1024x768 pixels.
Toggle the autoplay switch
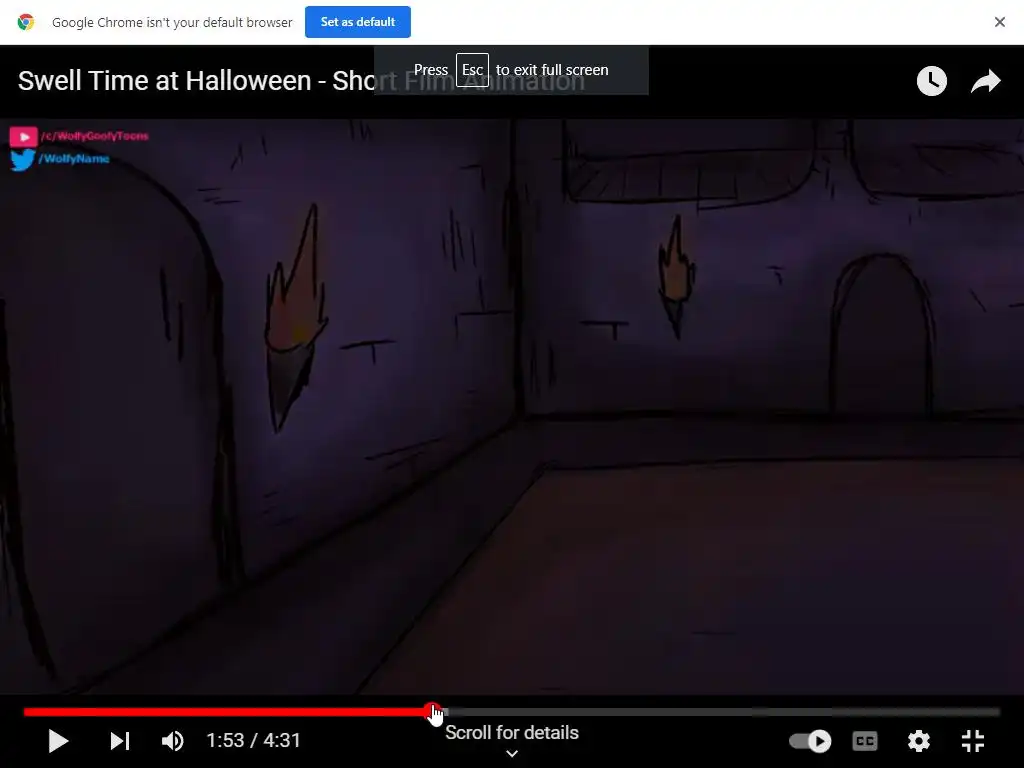point(810,741)
